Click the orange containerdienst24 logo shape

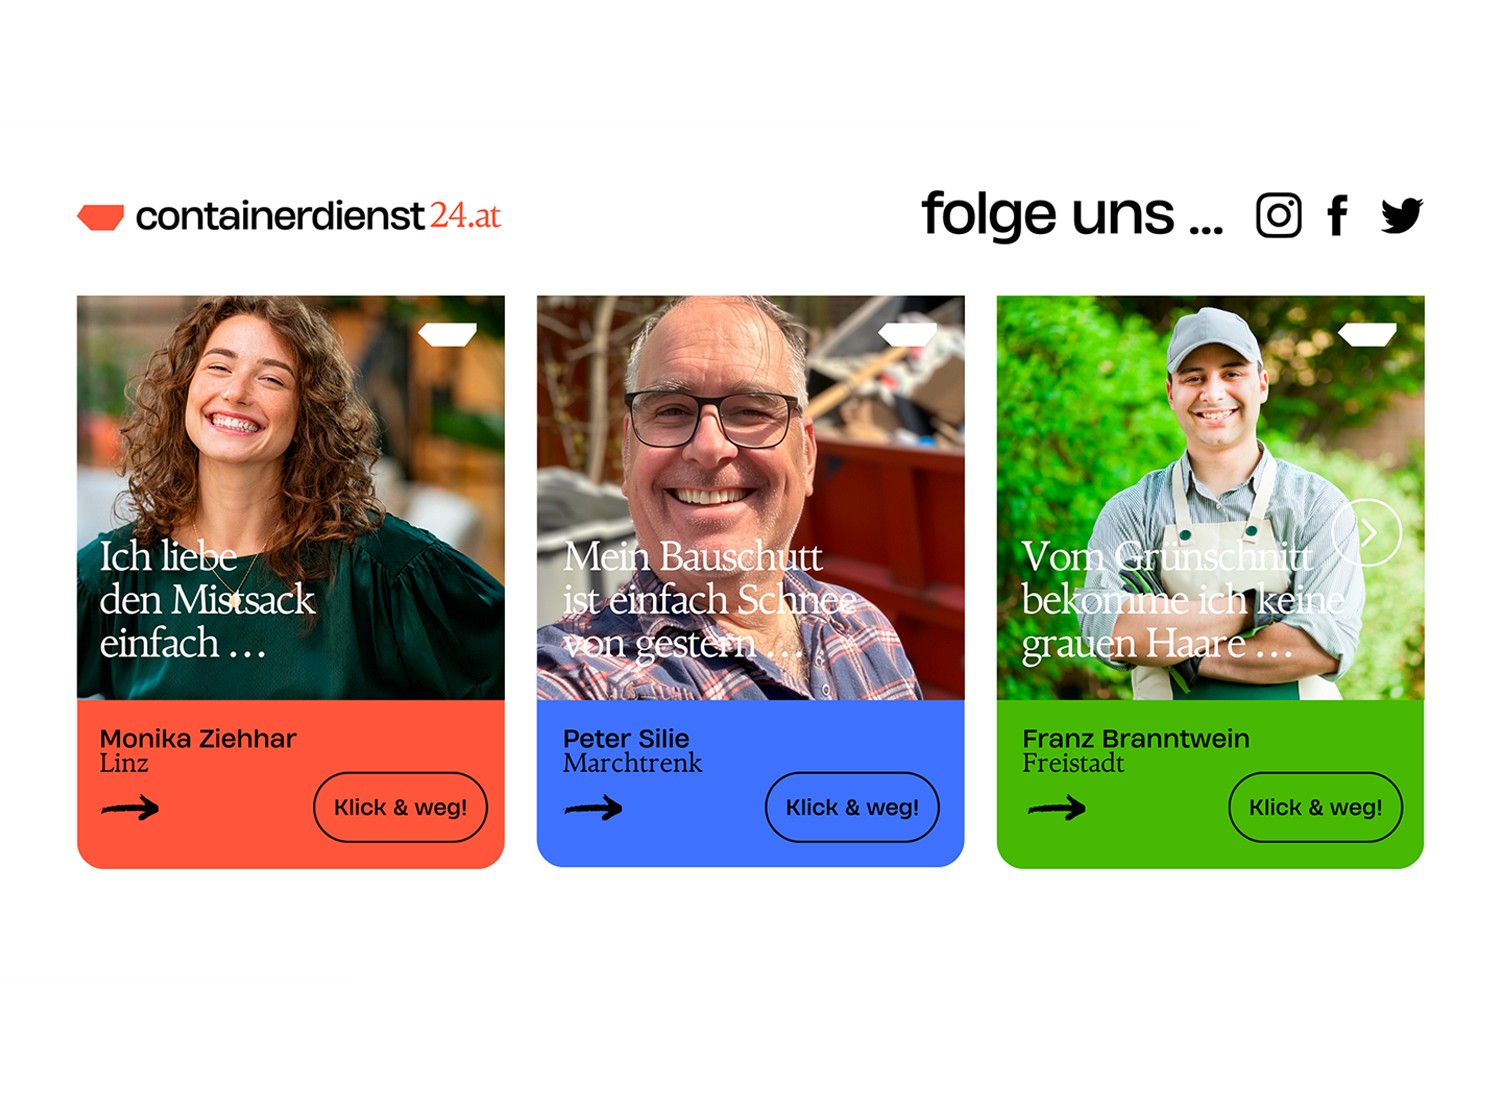tap(101, 217)
